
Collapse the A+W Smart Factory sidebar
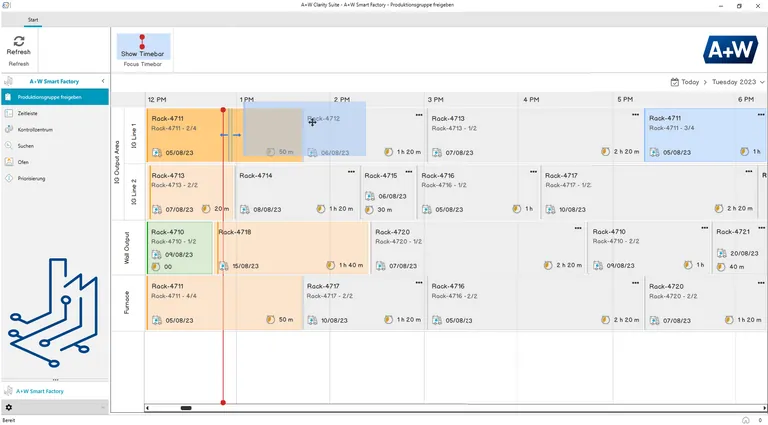[x=104, y=81]
